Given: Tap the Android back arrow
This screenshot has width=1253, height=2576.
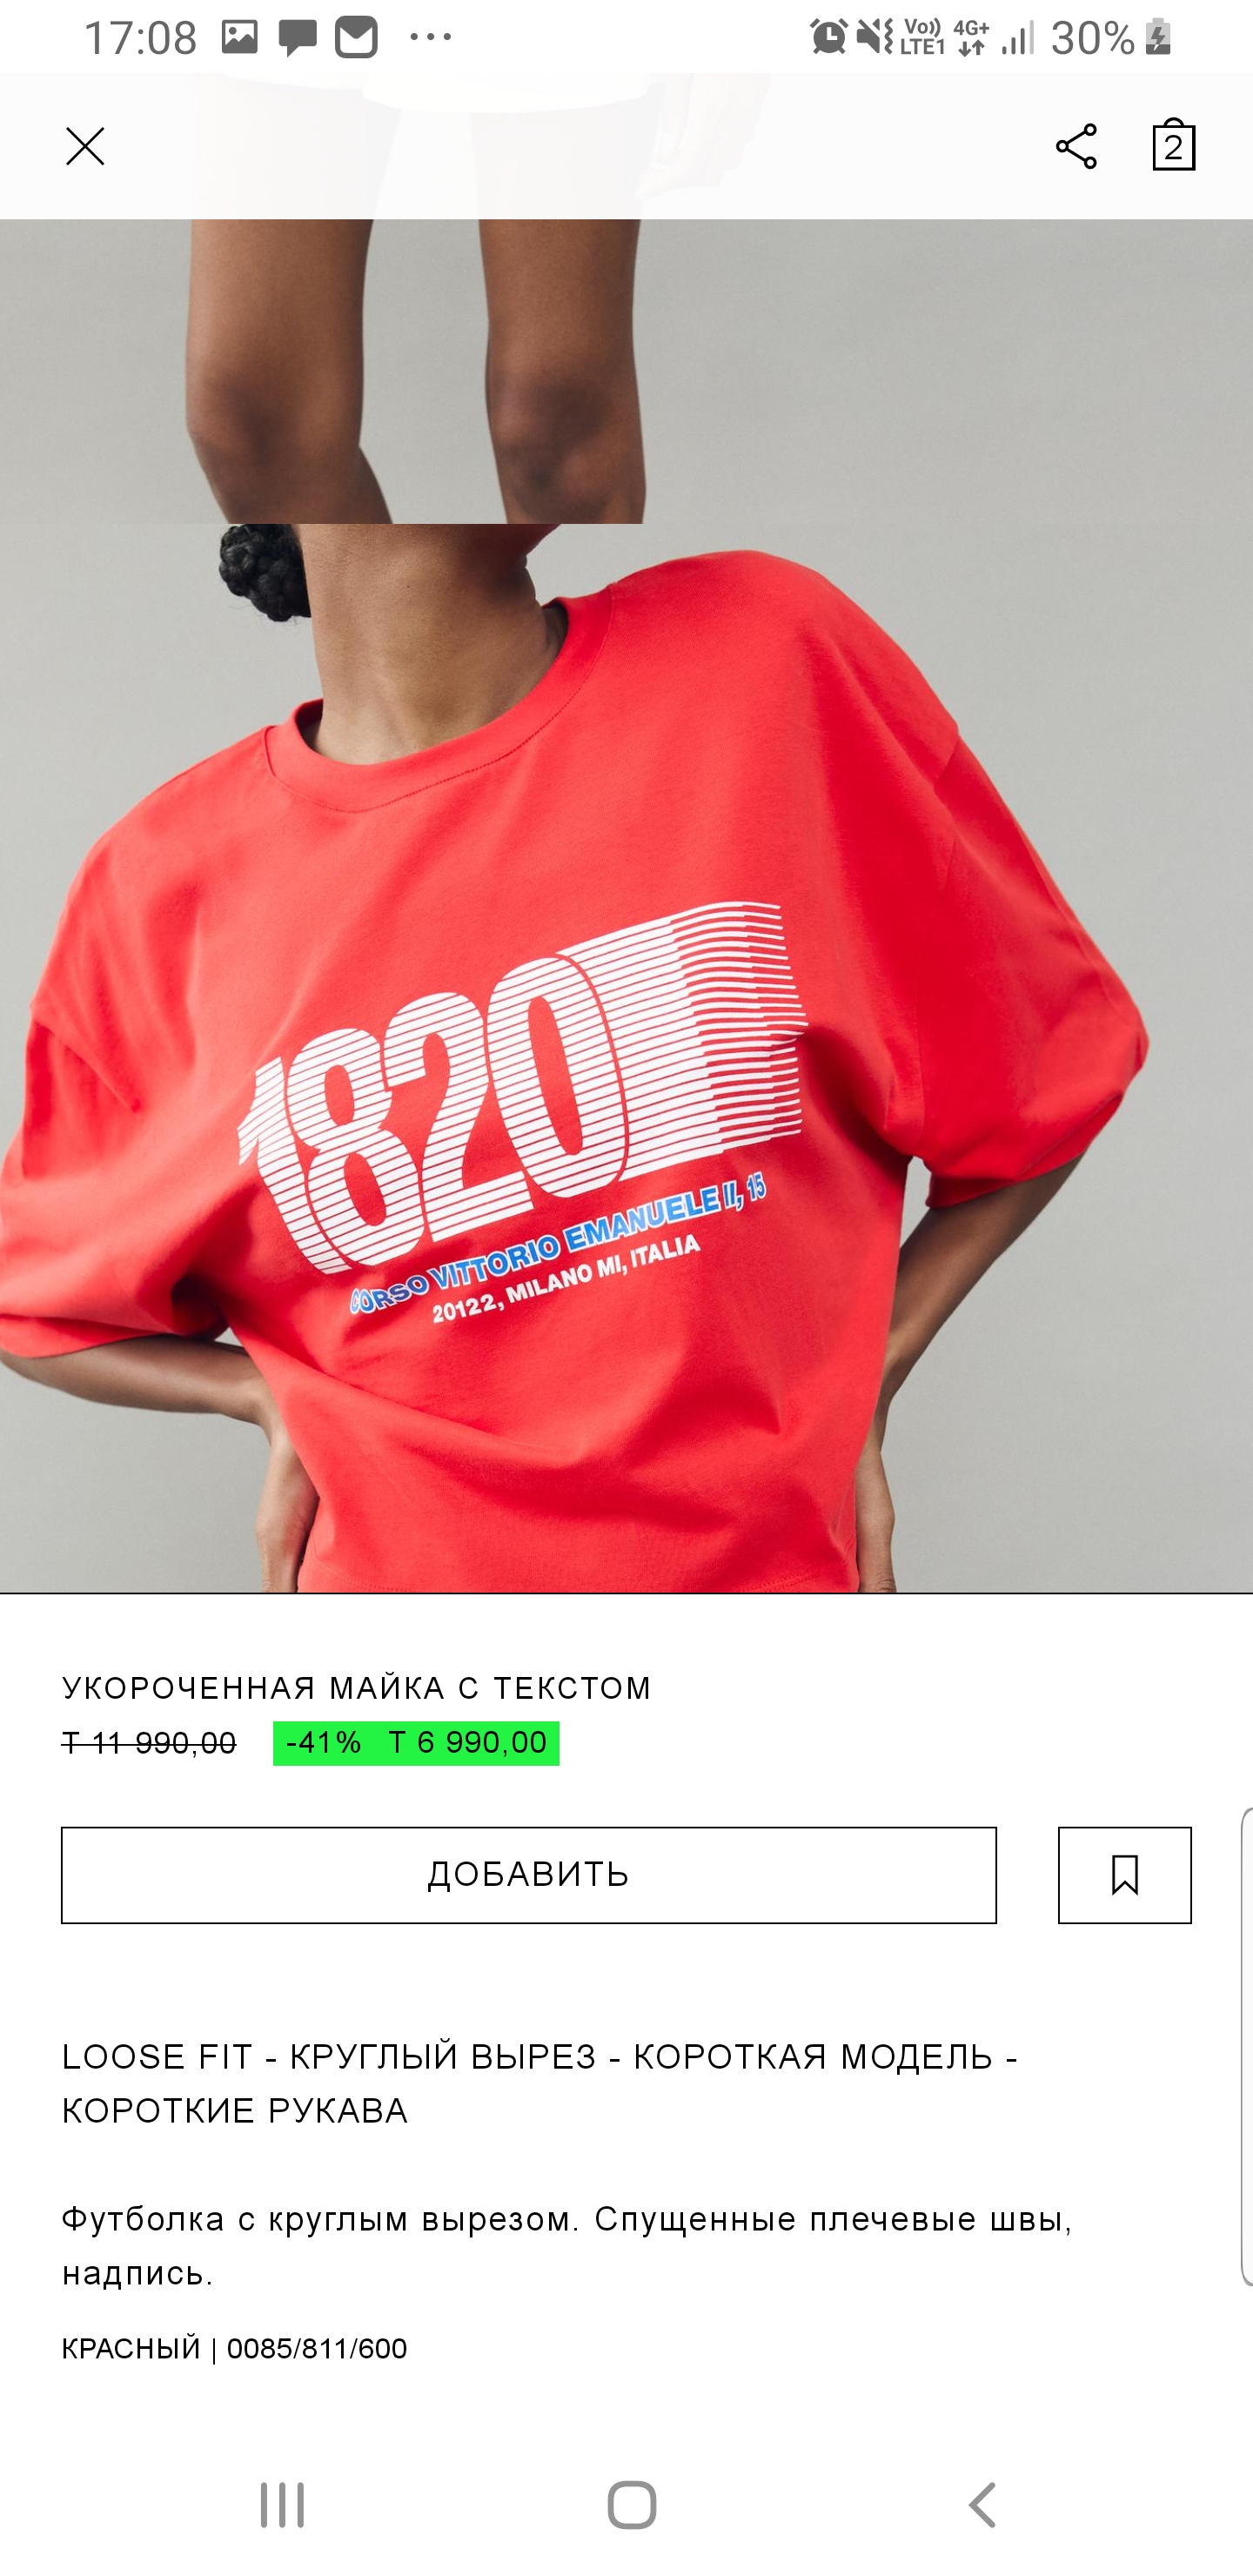Looking at the screenshot, I should 983,2505.
